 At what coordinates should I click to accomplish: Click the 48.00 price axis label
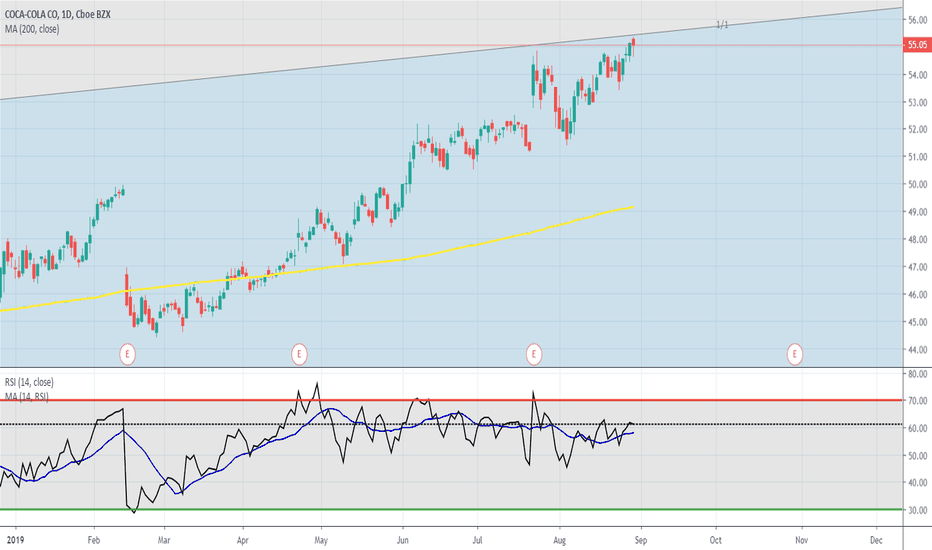point(918,240)
